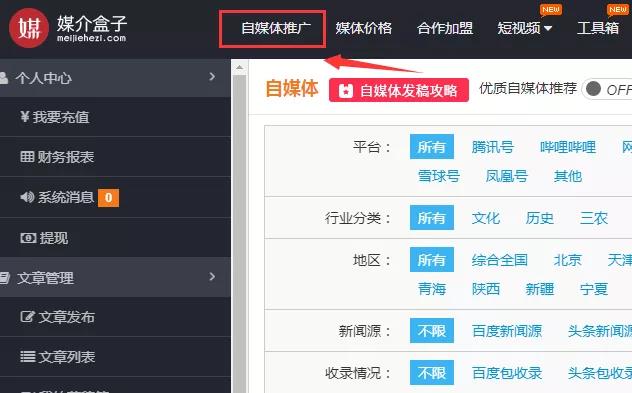Viewport: 632px width, 393px height.
Task: Click the NEW badge above 工具箱
Action: [x=618, y=10]
